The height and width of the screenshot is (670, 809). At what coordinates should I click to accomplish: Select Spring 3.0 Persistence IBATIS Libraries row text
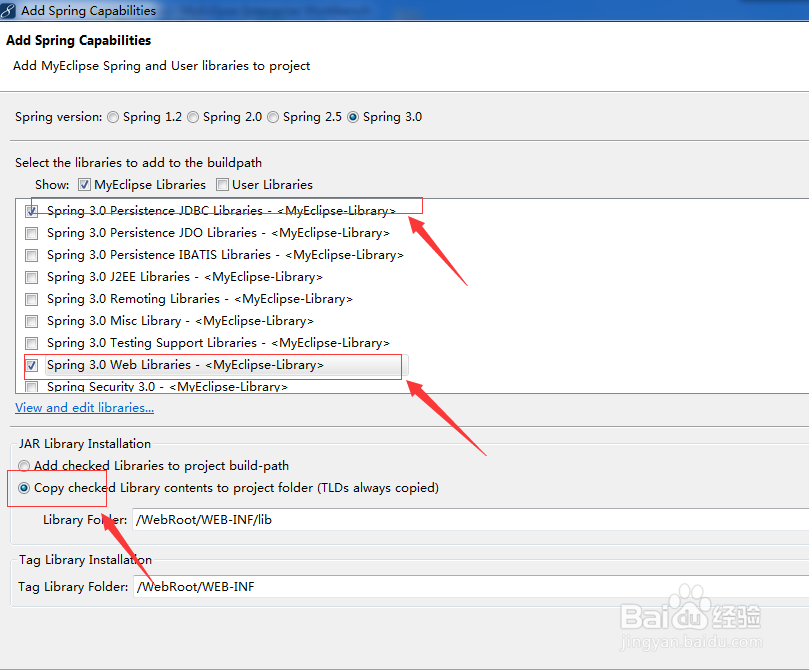coord(225,255)
